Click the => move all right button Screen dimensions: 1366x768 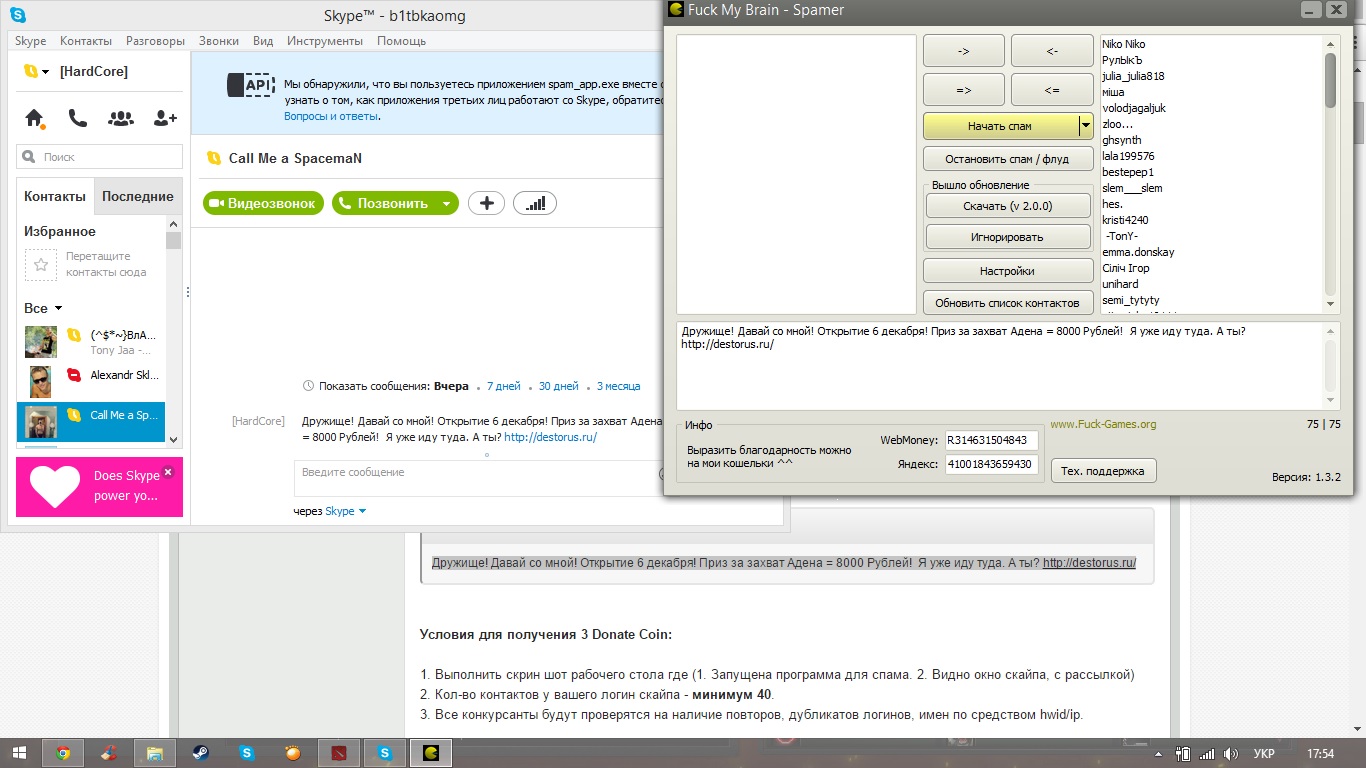(964, 90)
